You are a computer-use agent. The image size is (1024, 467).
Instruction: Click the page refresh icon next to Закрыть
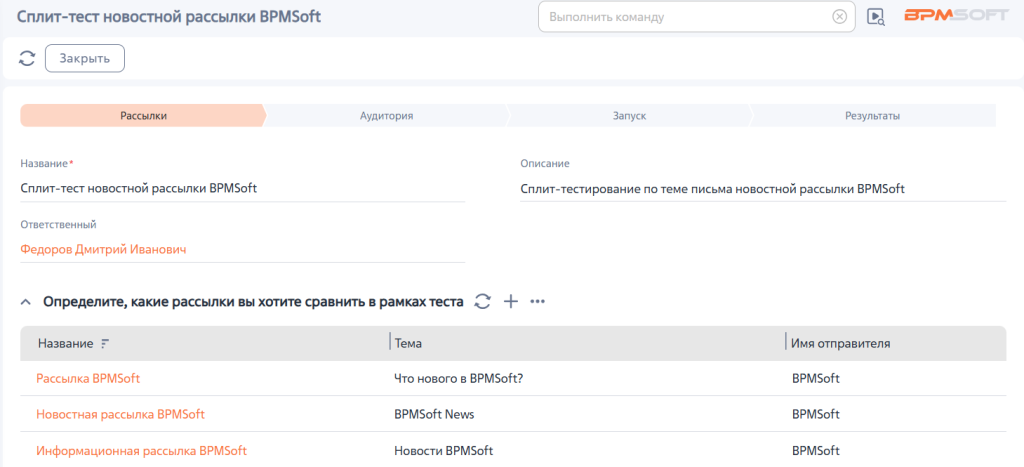coord(27,58)
